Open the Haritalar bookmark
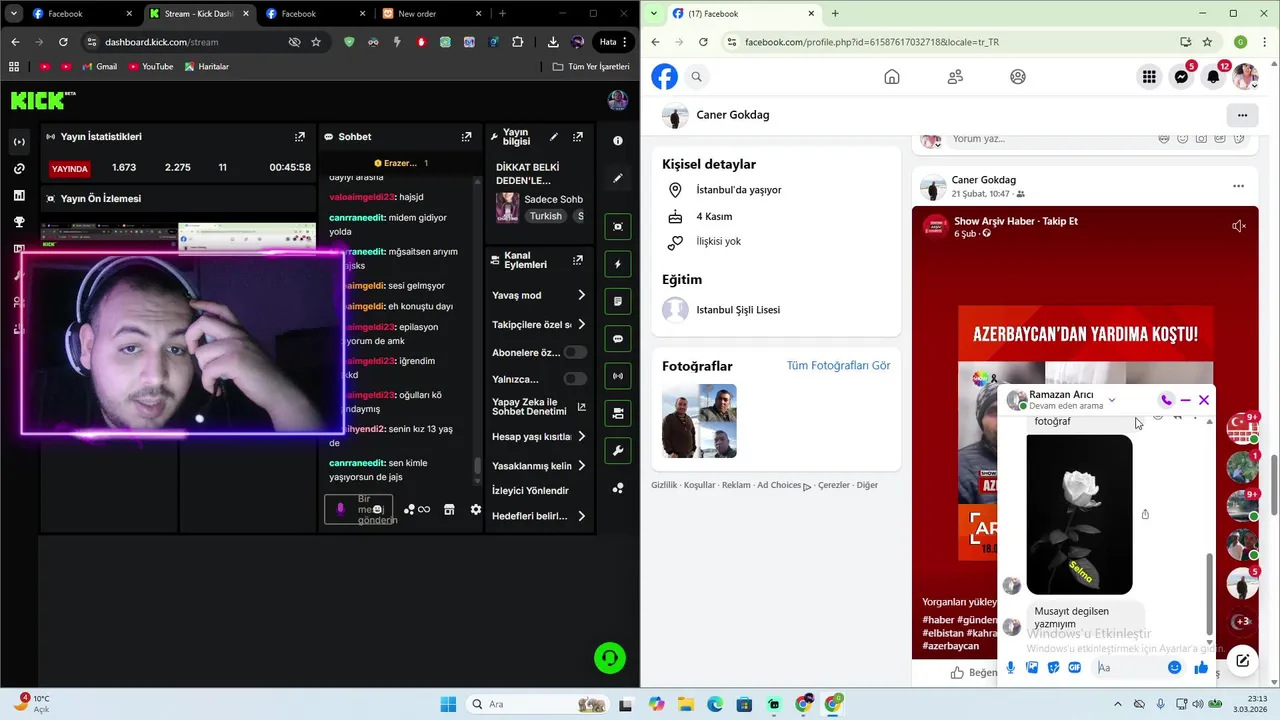 [x=206, y=67]
